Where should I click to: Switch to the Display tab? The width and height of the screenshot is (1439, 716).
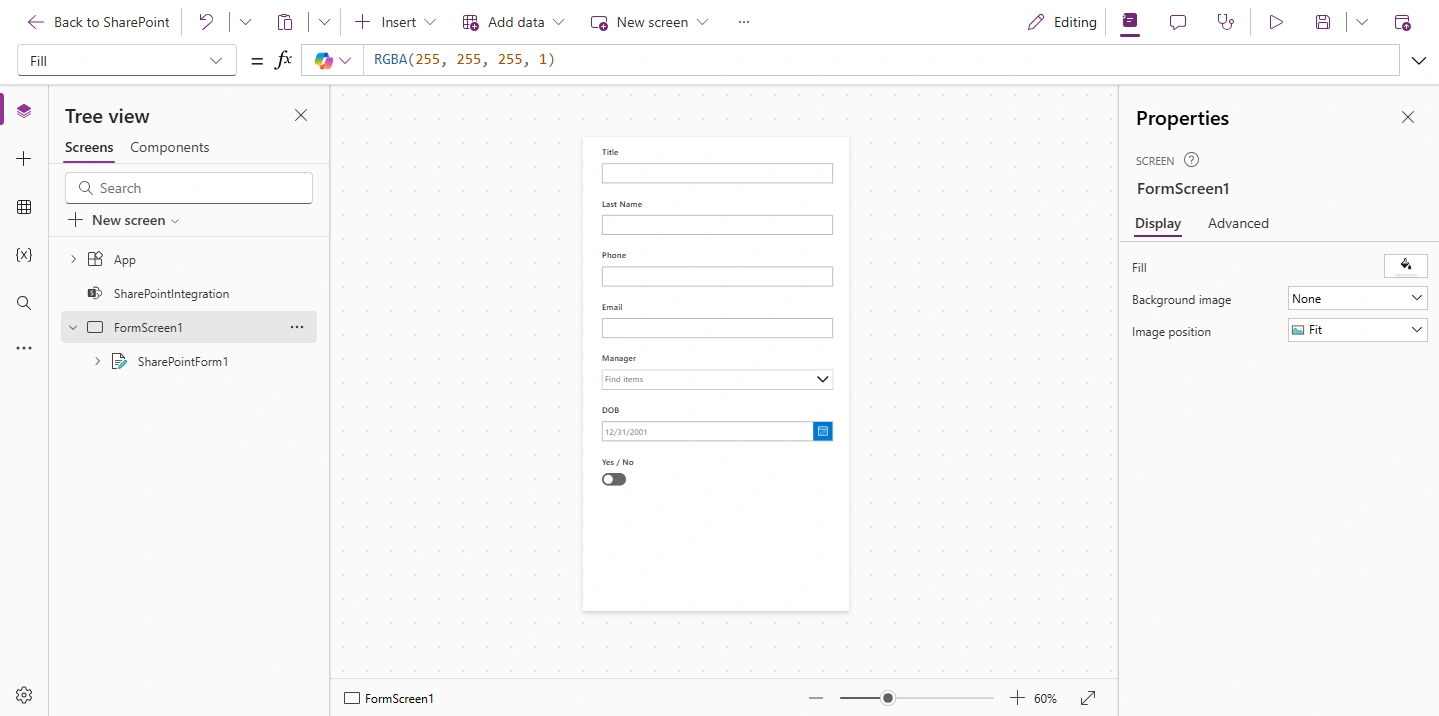click(x=1158, y=224)
